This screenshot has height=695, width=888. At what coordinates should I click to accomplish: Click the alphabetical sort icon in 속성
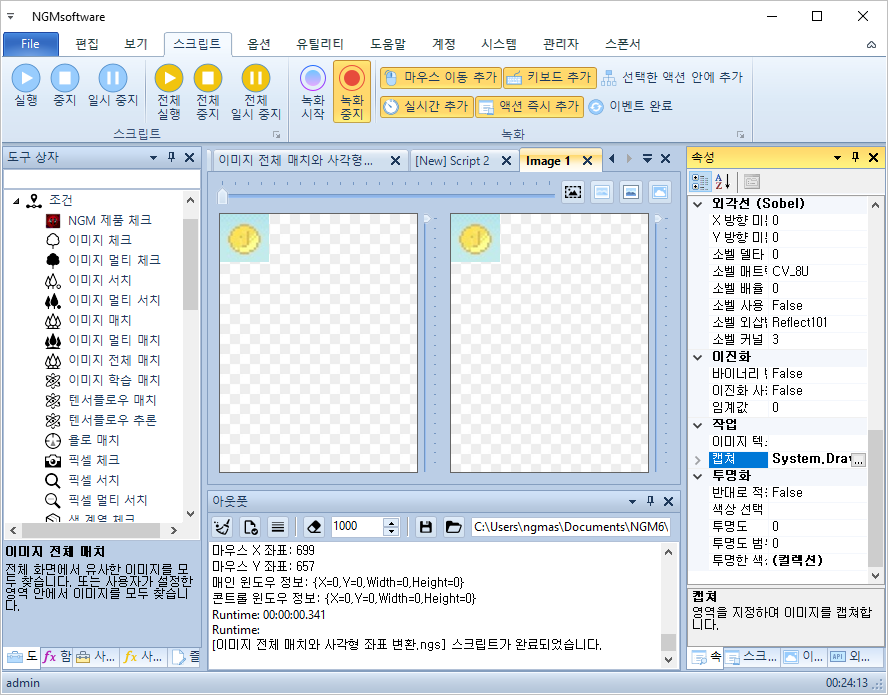coord(722,182)
